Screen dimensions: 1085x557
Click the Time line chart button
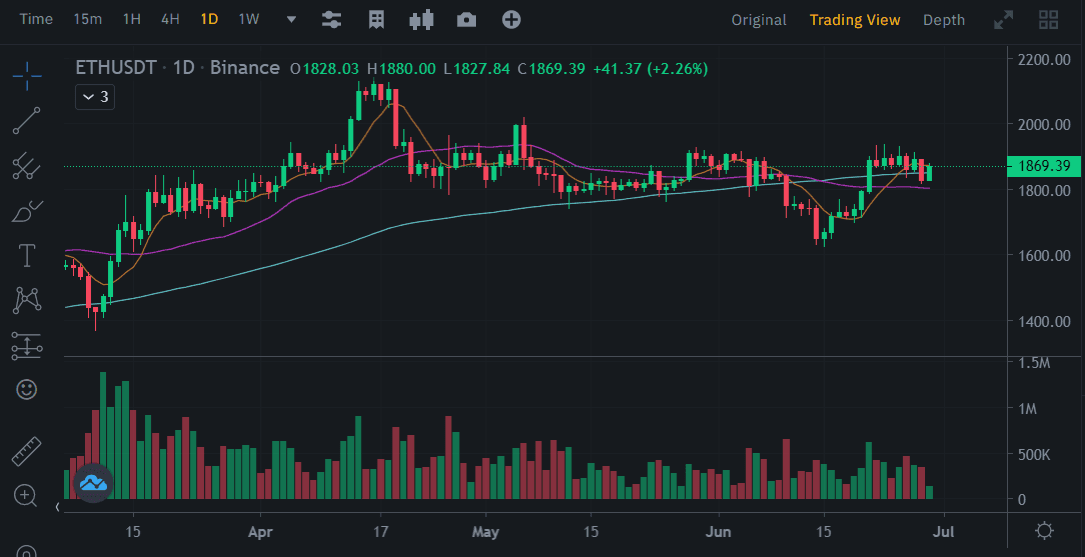(37, 20)
